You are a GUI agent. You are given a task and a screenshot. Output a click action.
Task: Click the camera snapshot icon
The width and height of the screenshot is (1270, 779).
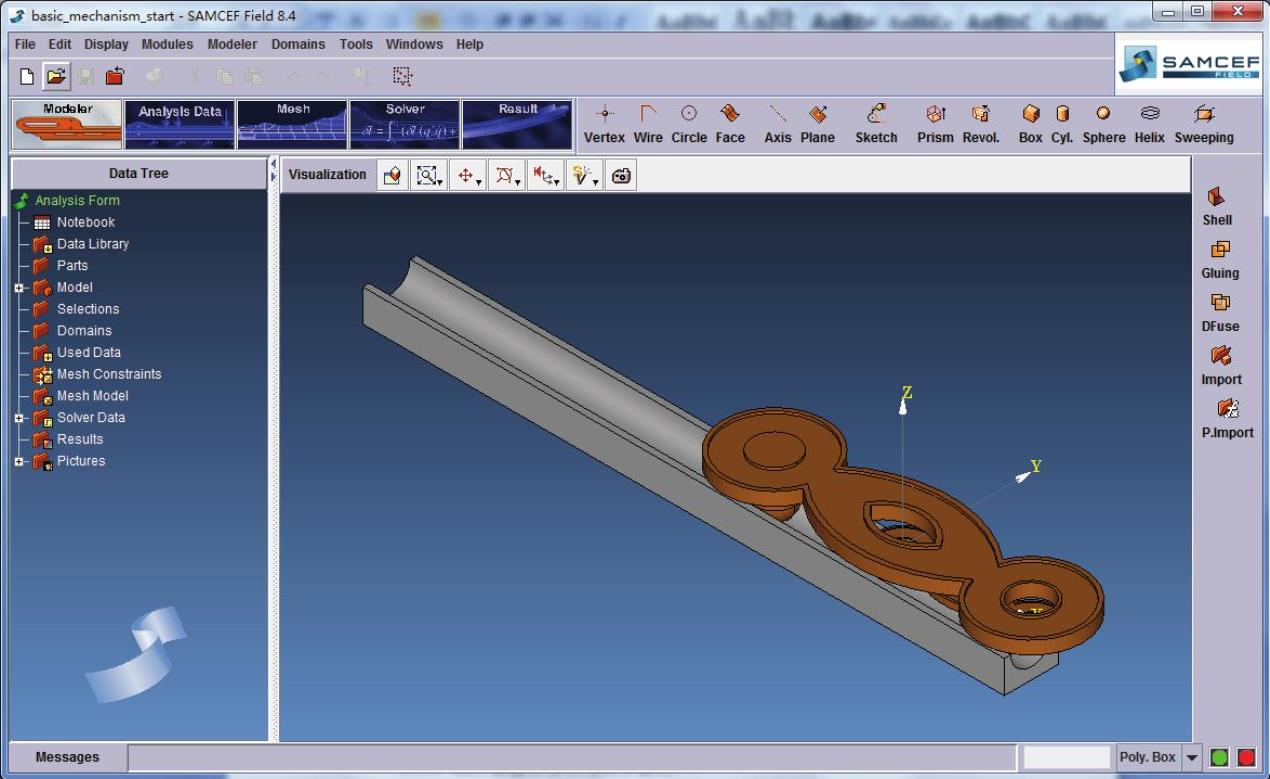pyautogui.click(x=621, y=175)
